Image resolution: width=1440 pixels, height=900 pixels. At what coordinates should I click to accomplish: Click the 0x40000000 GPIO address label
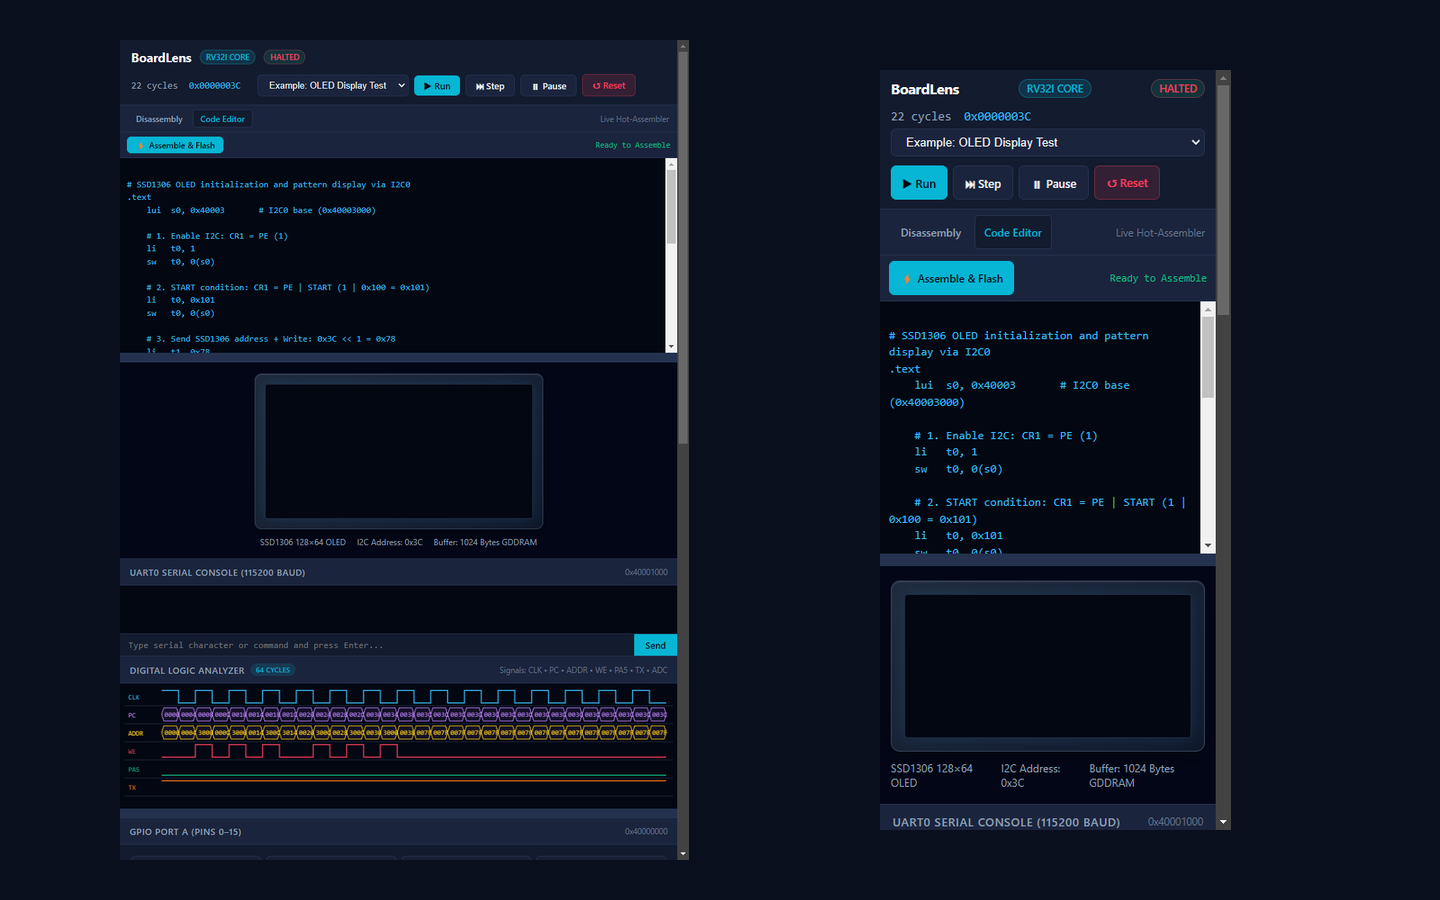(646, 832)
